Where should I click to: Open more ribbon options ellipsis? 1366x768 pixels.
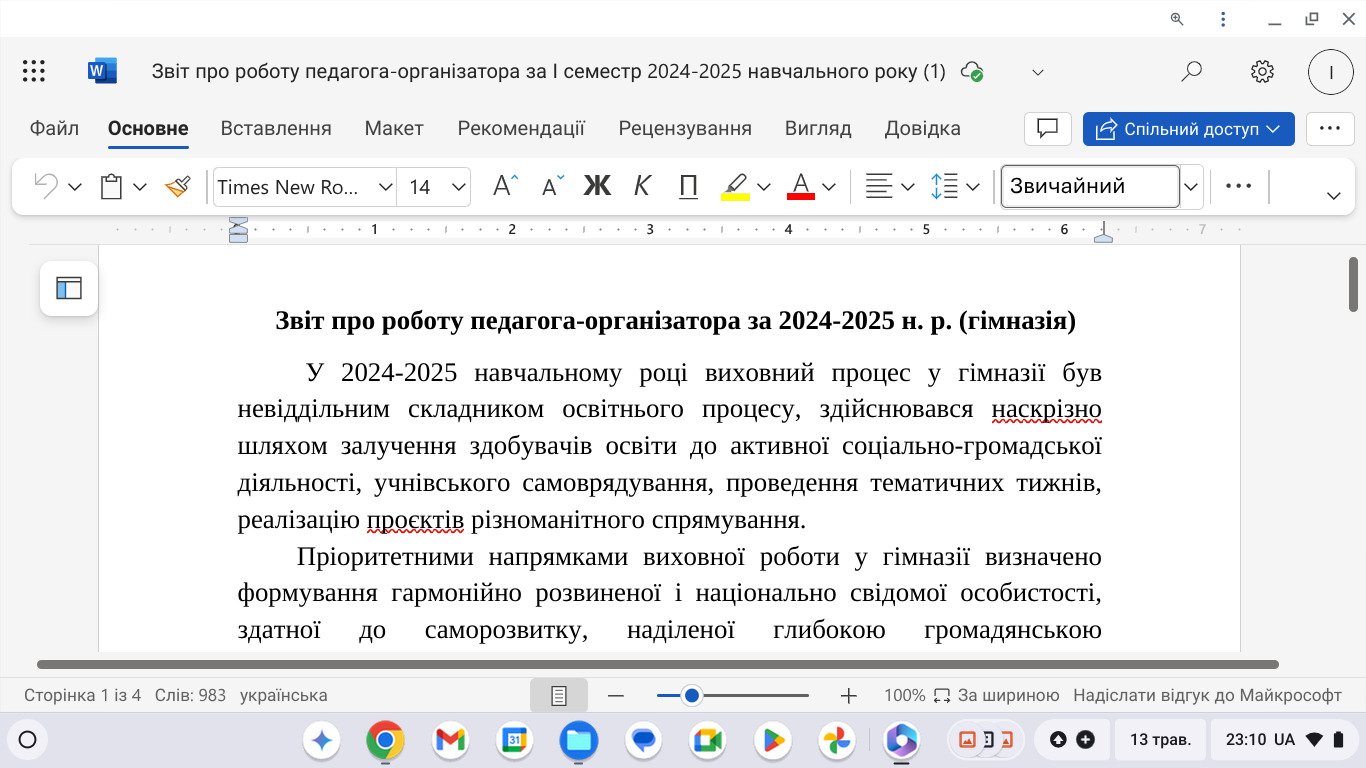[1238, 186]
